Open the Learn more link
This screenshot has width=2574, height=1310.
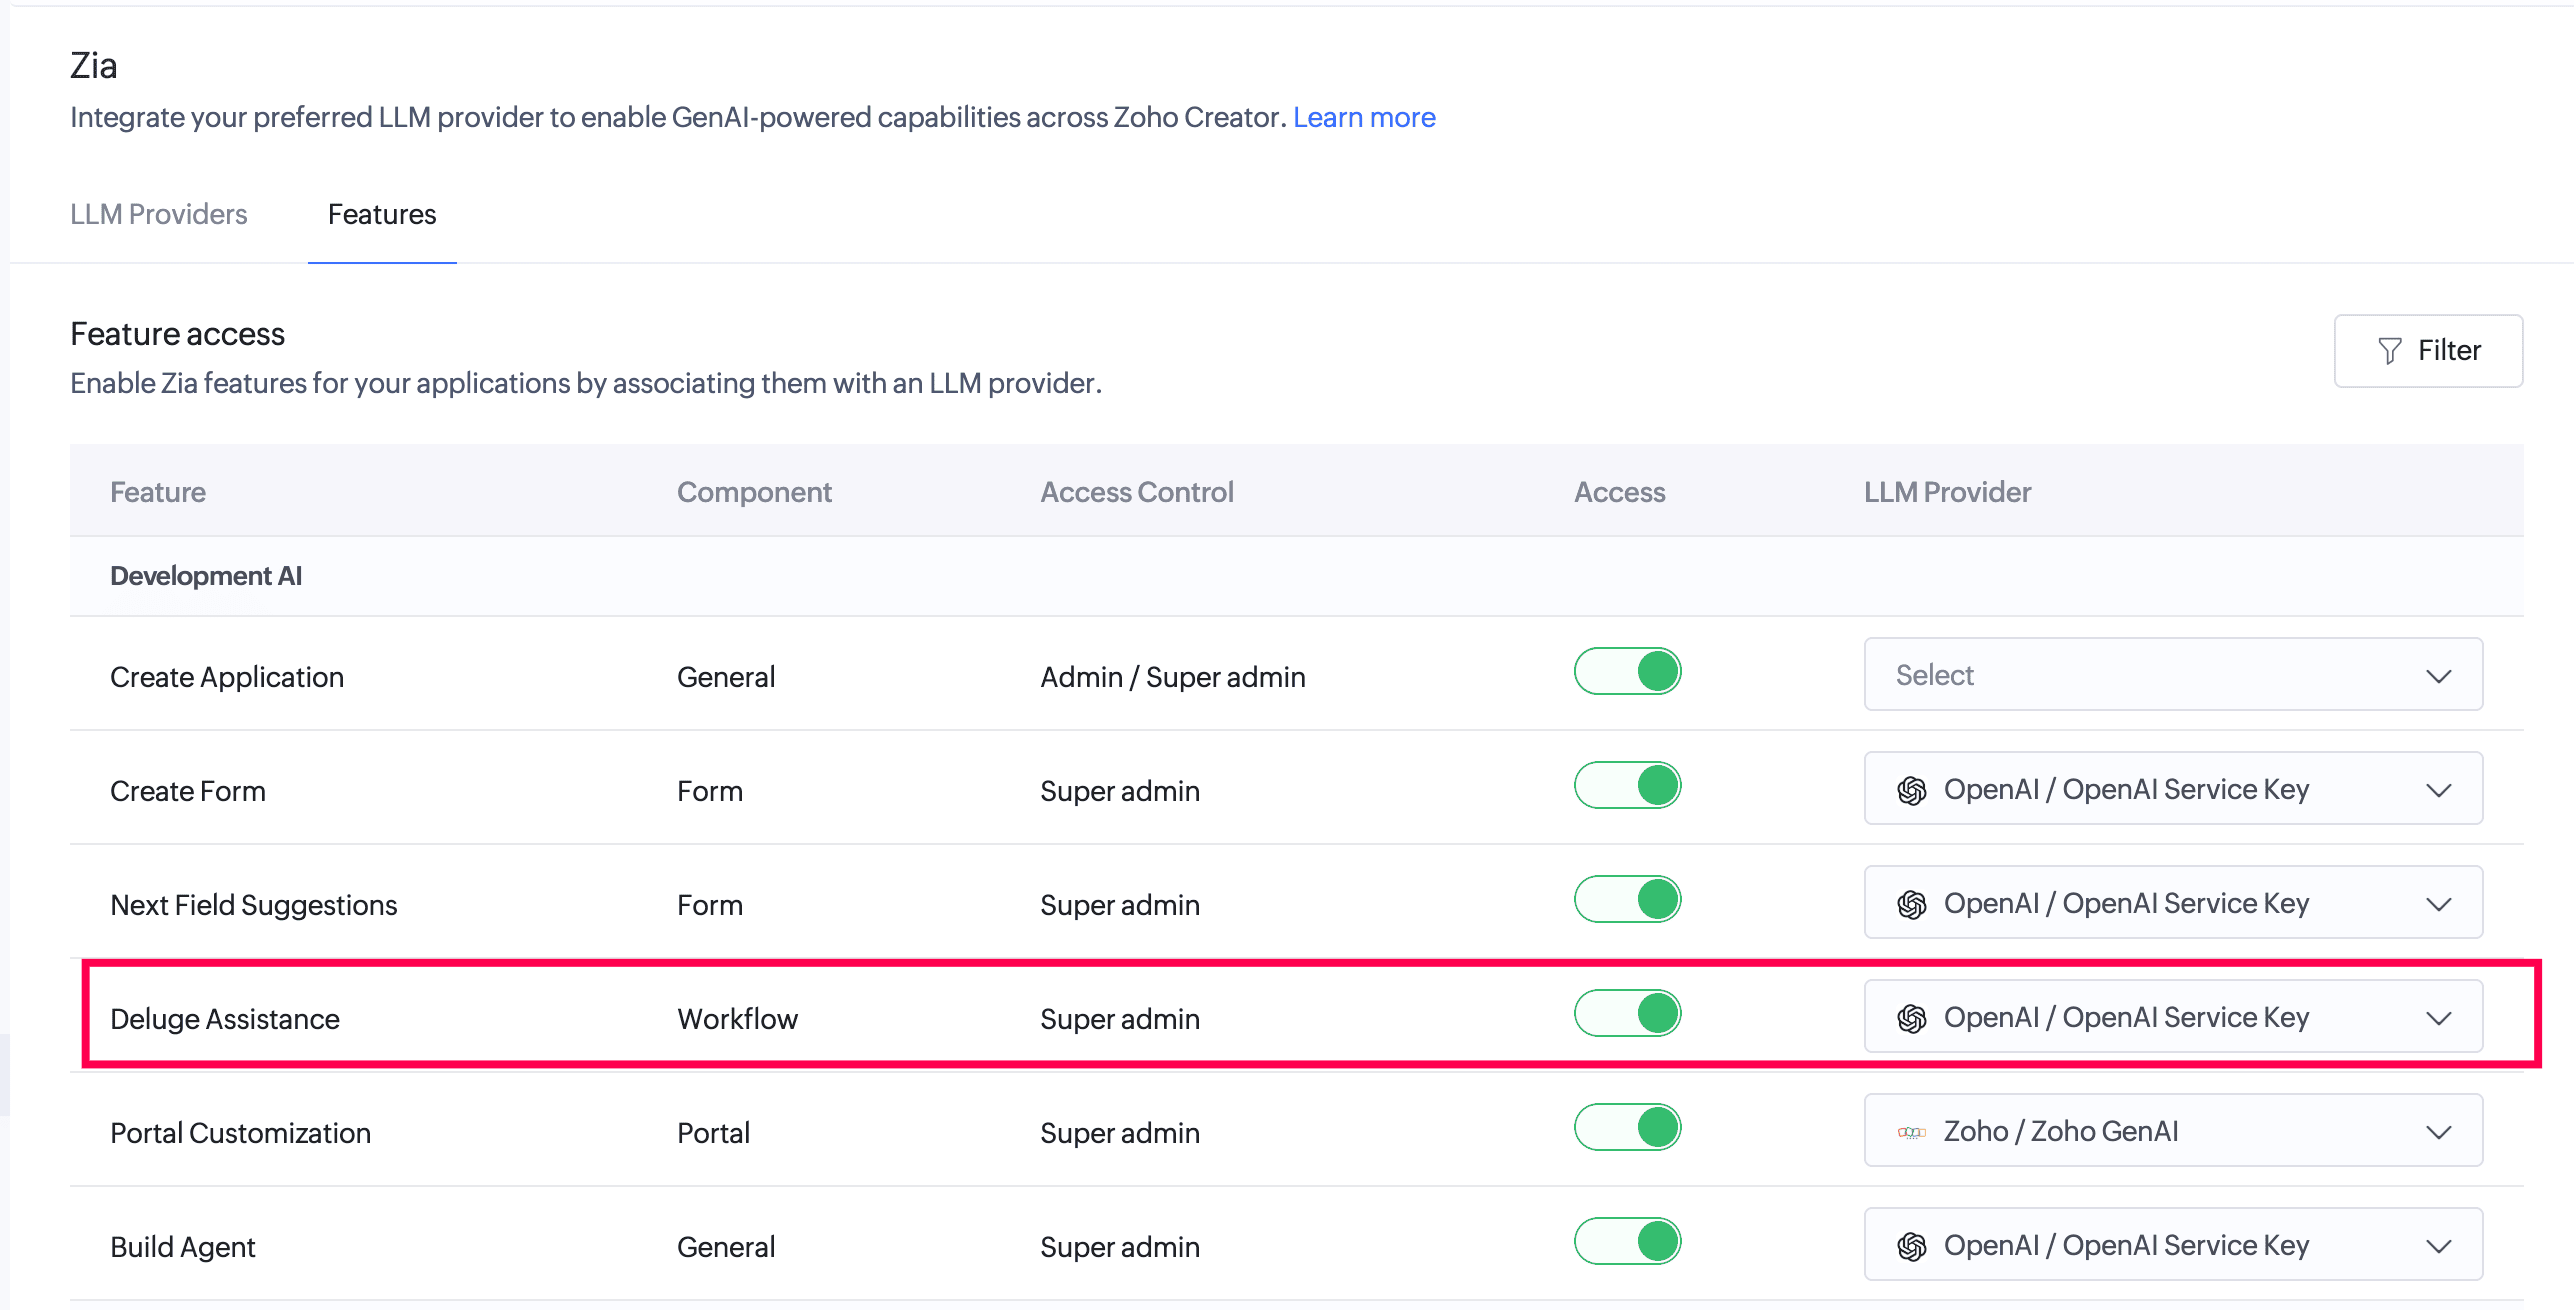coord(1364,117)
